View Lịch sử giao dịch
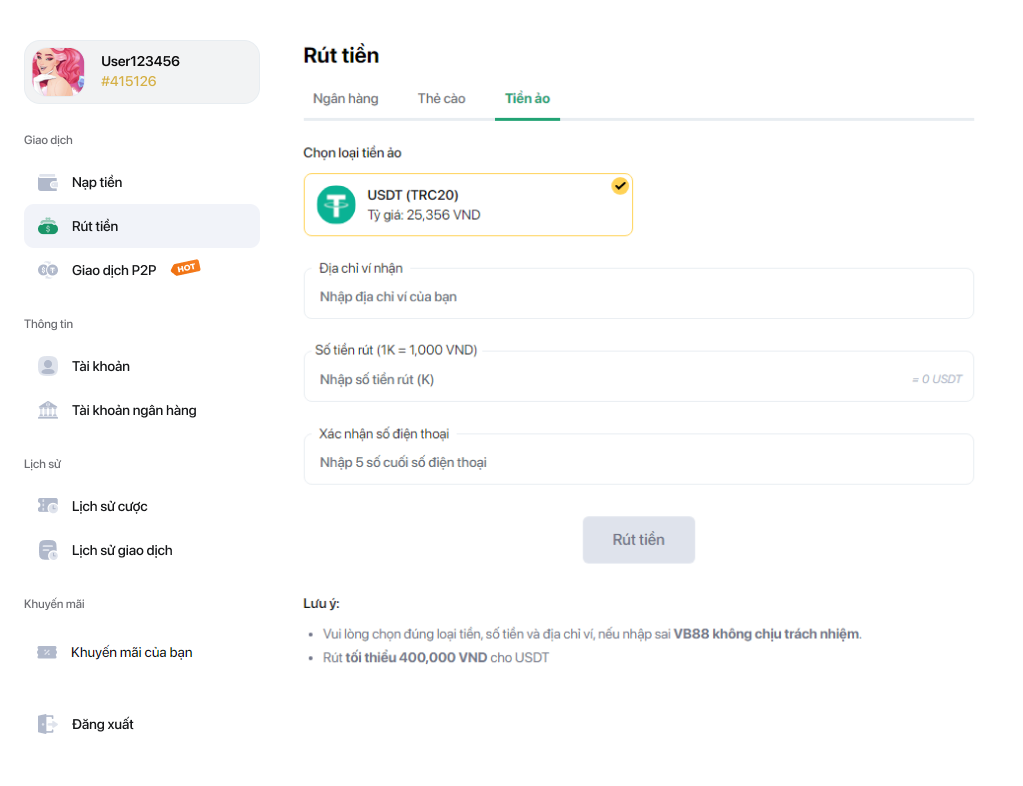Image resolution: width=1023 pixels, height=786 pixels. coord(142,550)
